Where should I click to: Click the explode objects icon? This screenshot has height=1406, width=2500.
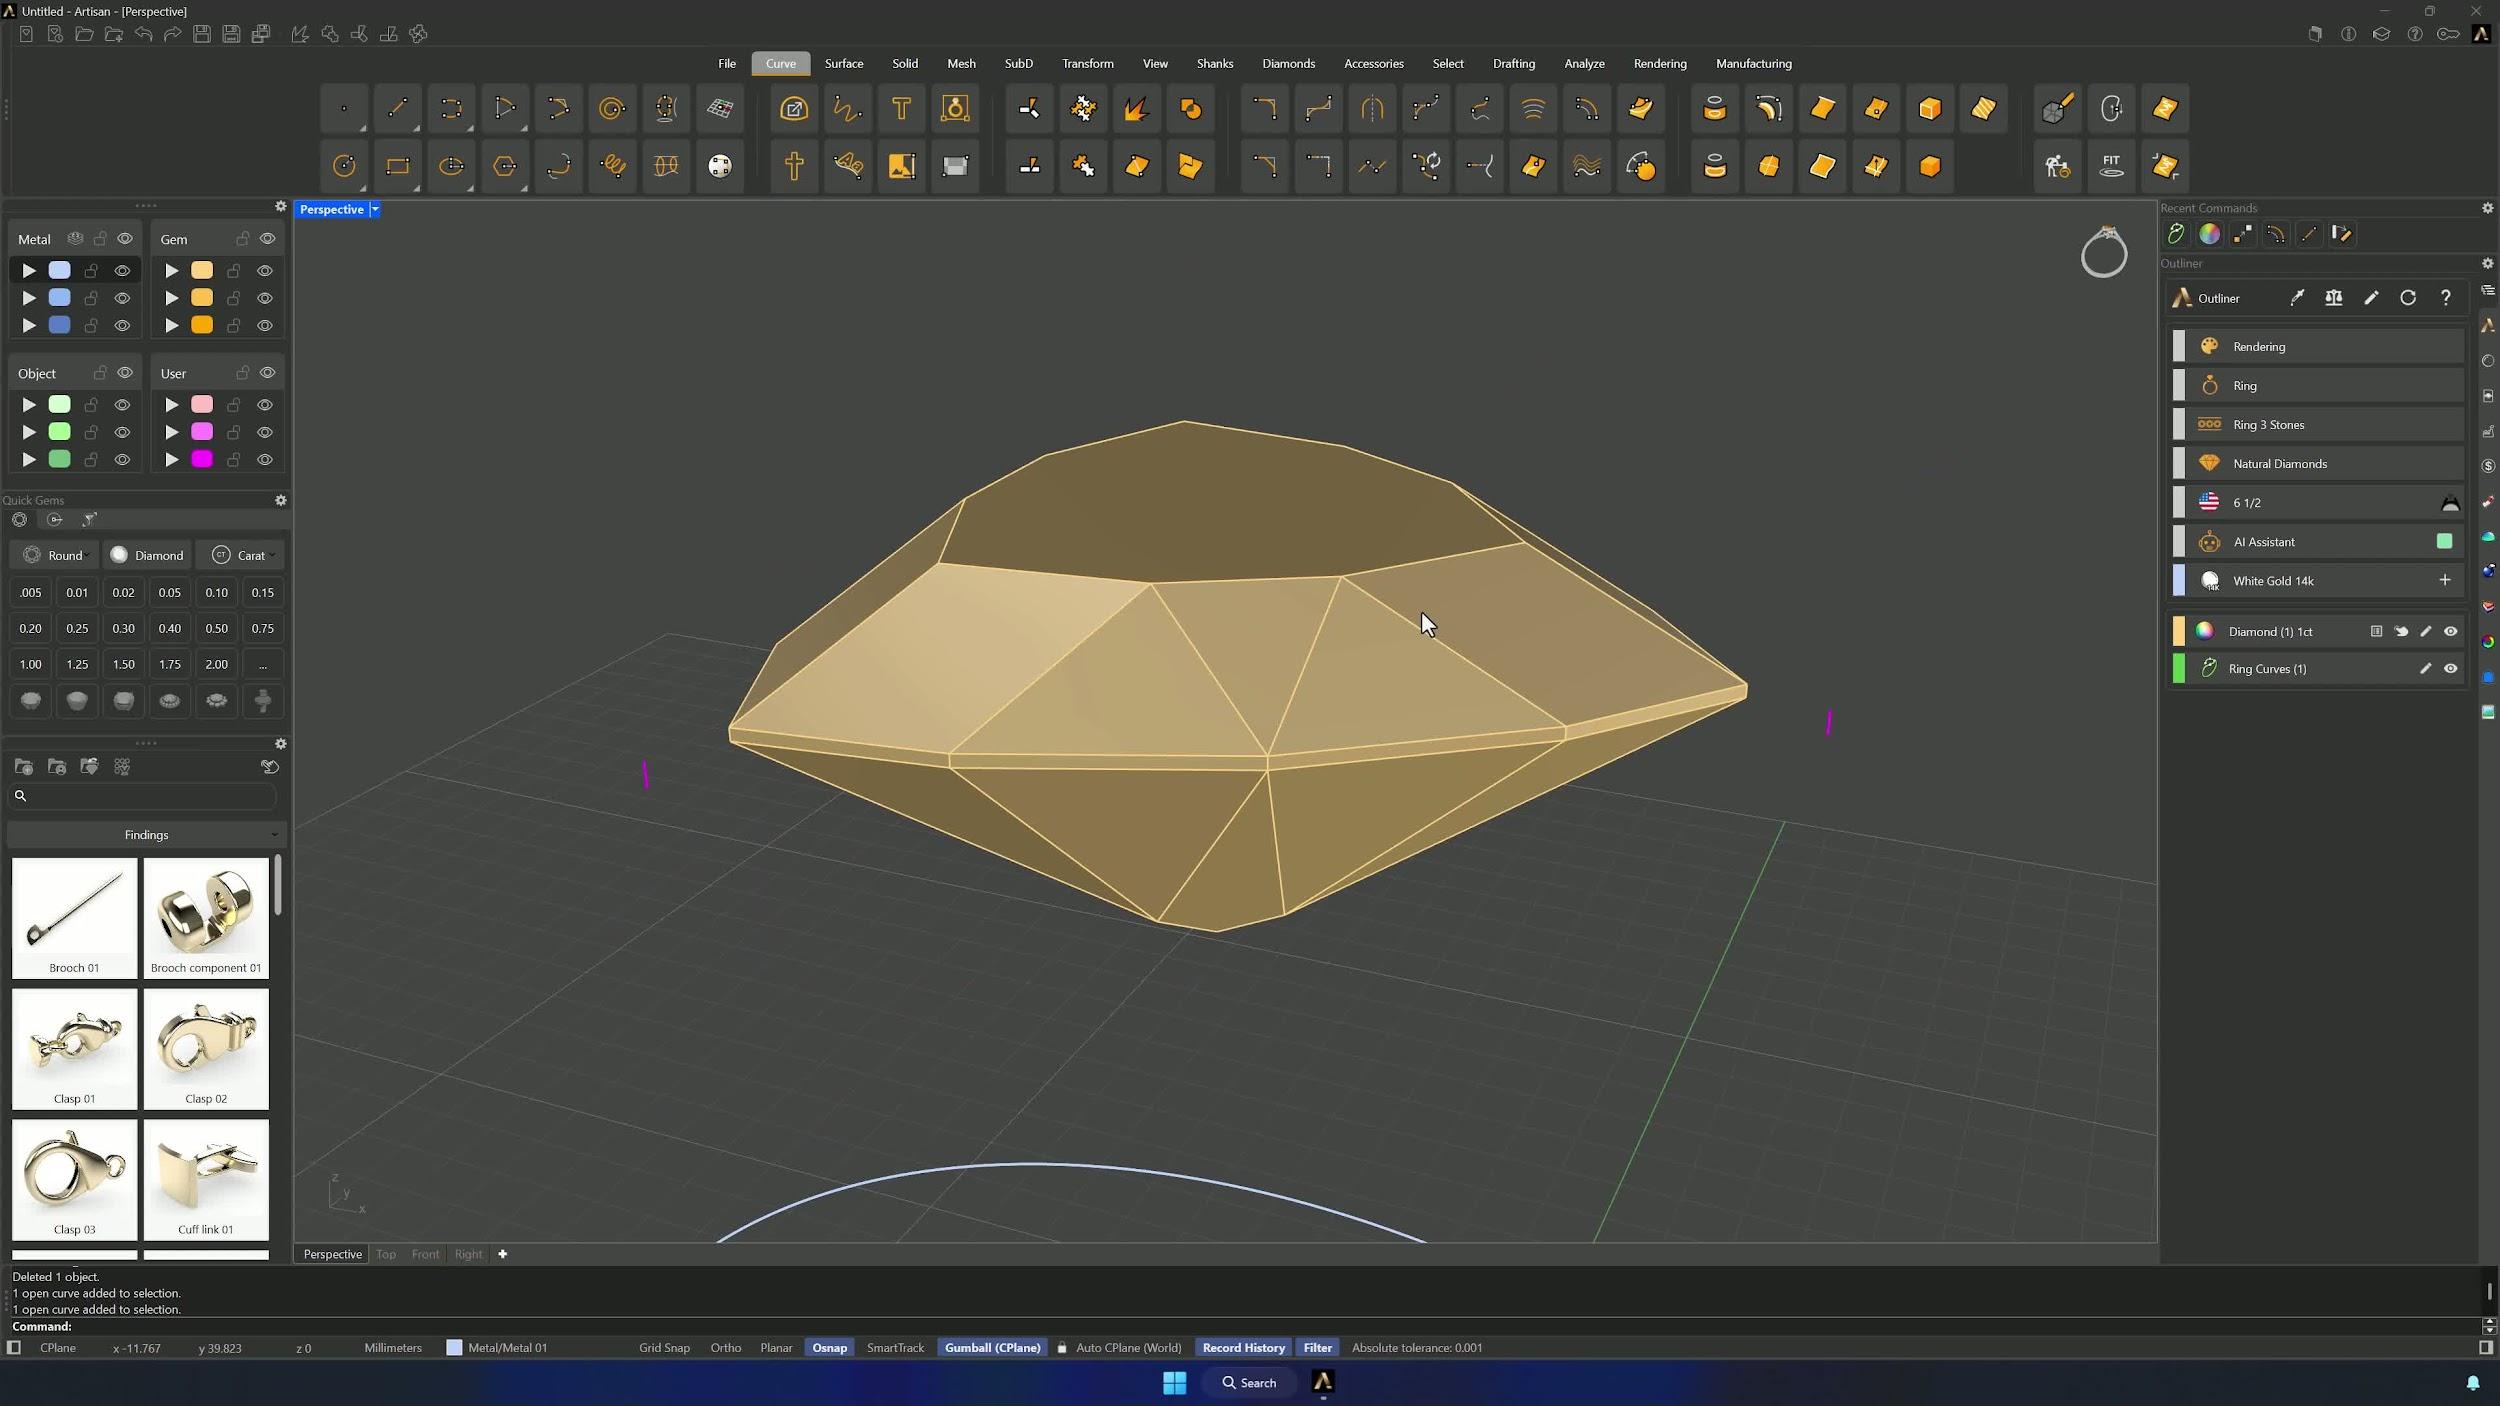tap(1136, 109)
